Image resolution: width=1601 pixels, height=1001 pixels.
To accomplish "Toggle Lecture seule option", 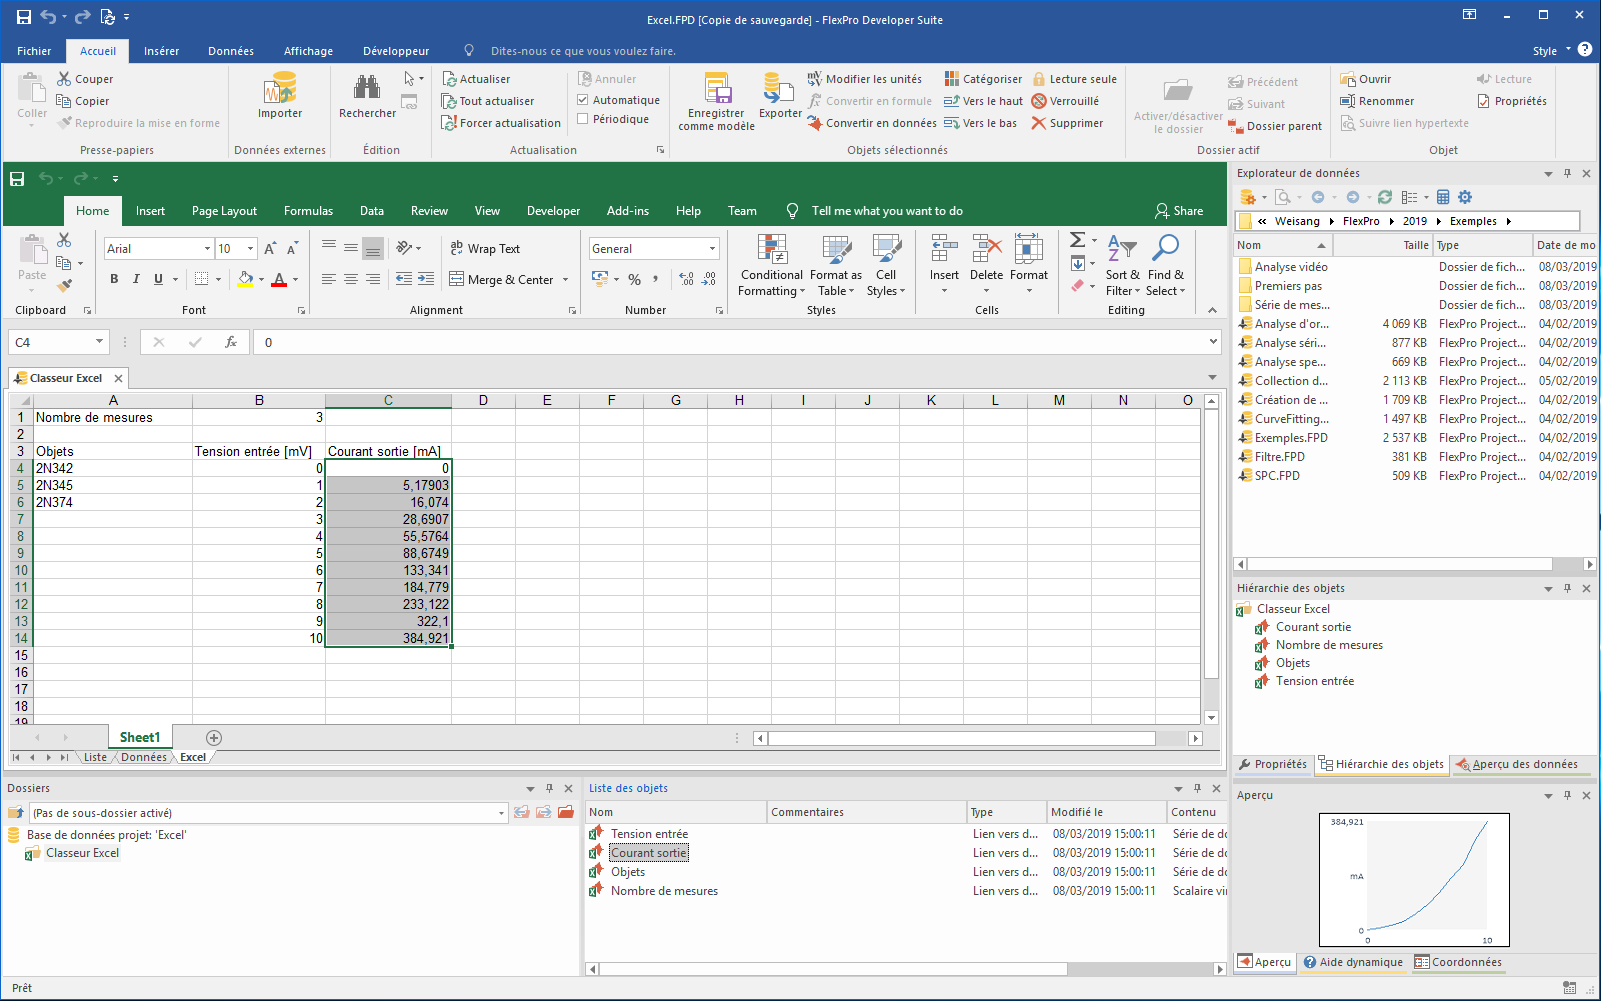I will coord(1074,79).
